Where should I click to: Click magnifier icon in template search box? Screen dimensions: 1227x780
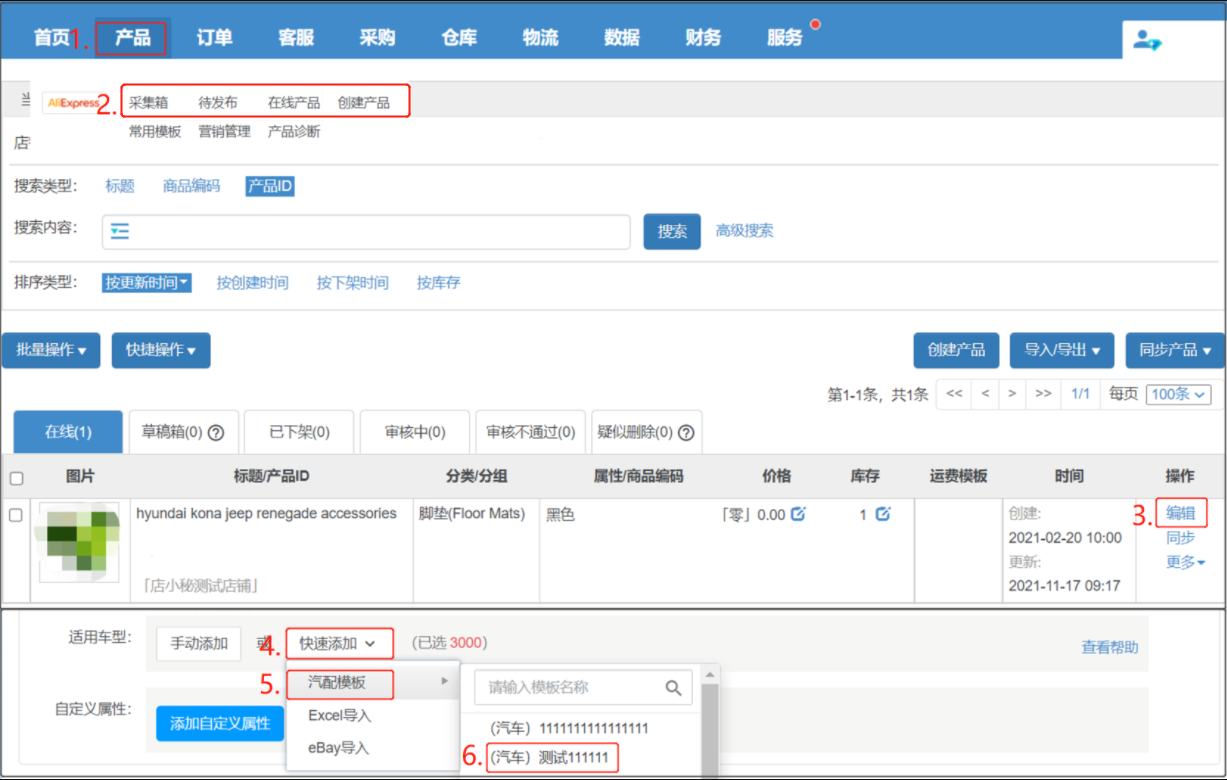click(675, 688)
